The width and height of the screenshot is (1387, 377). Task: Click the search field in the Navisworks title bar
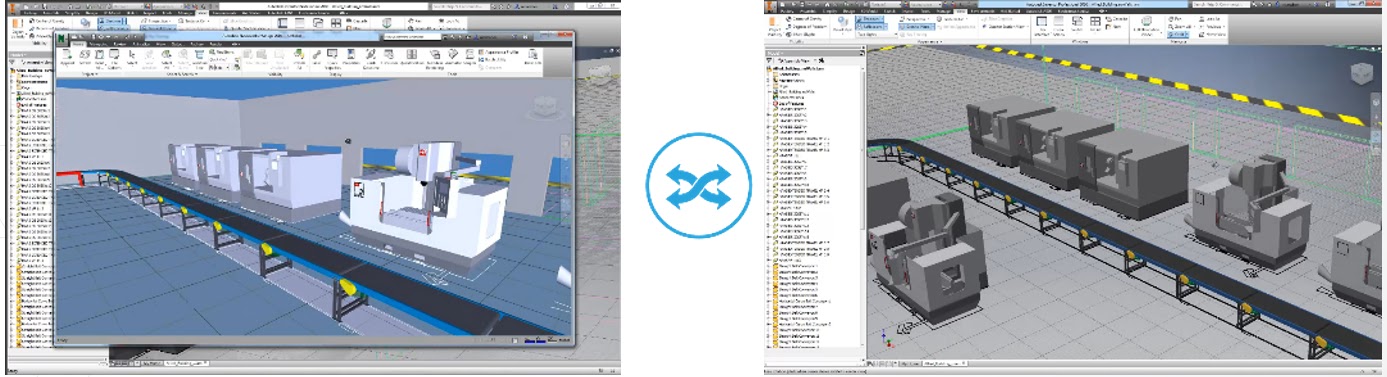click(412, 37)
